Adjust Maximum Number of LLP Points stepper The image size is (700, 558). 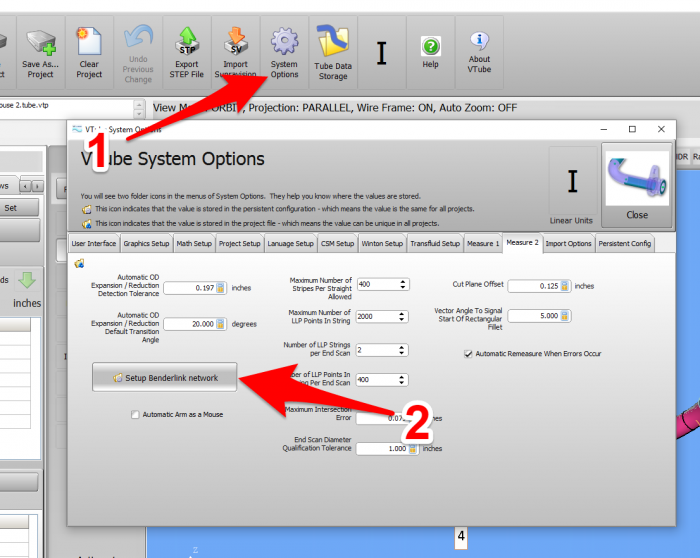pos(402,316)
